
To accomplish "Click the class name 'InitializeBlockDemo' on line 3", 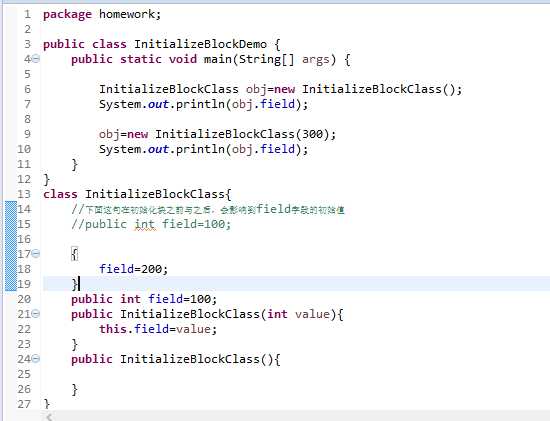I will coord(200,44).
